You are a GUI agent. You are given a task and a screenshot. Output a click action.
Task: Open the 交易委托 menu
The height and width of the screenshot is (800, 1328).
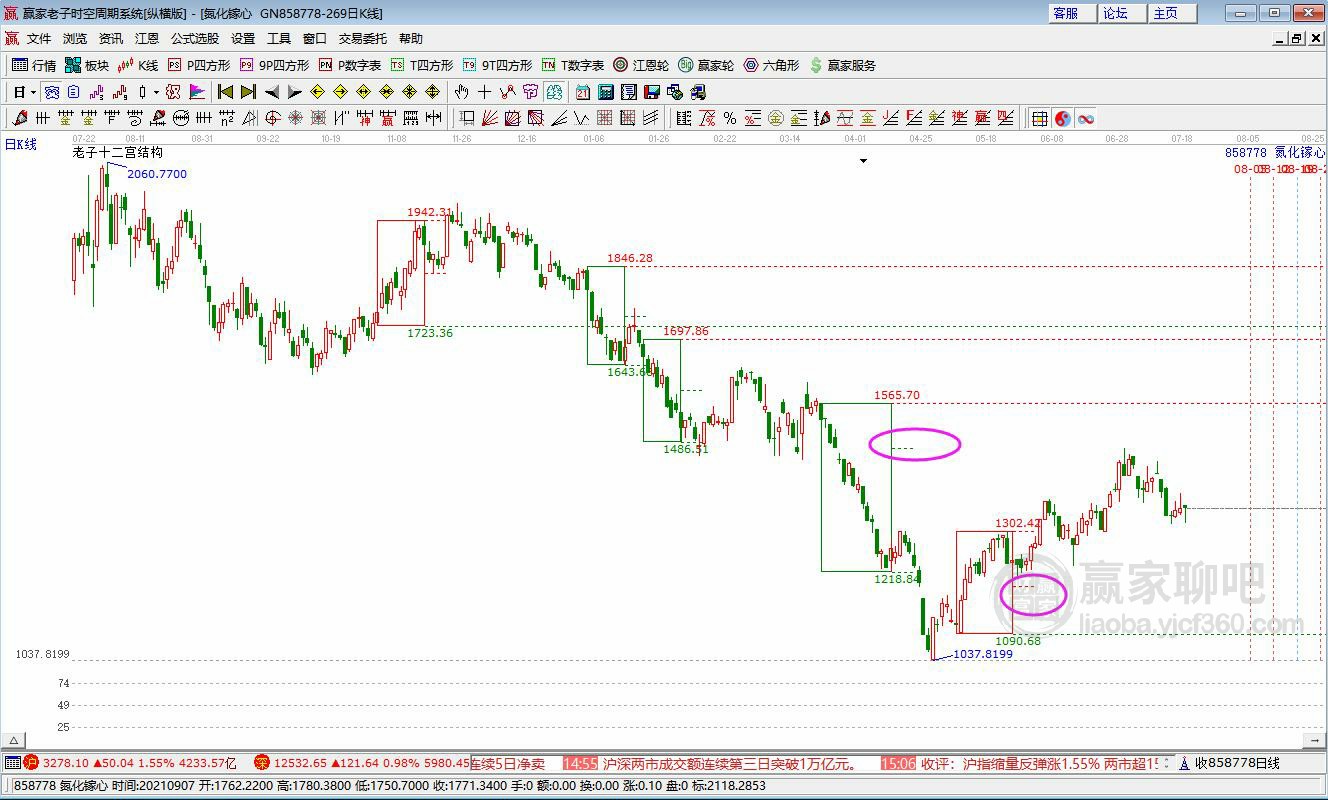[362, 39]
